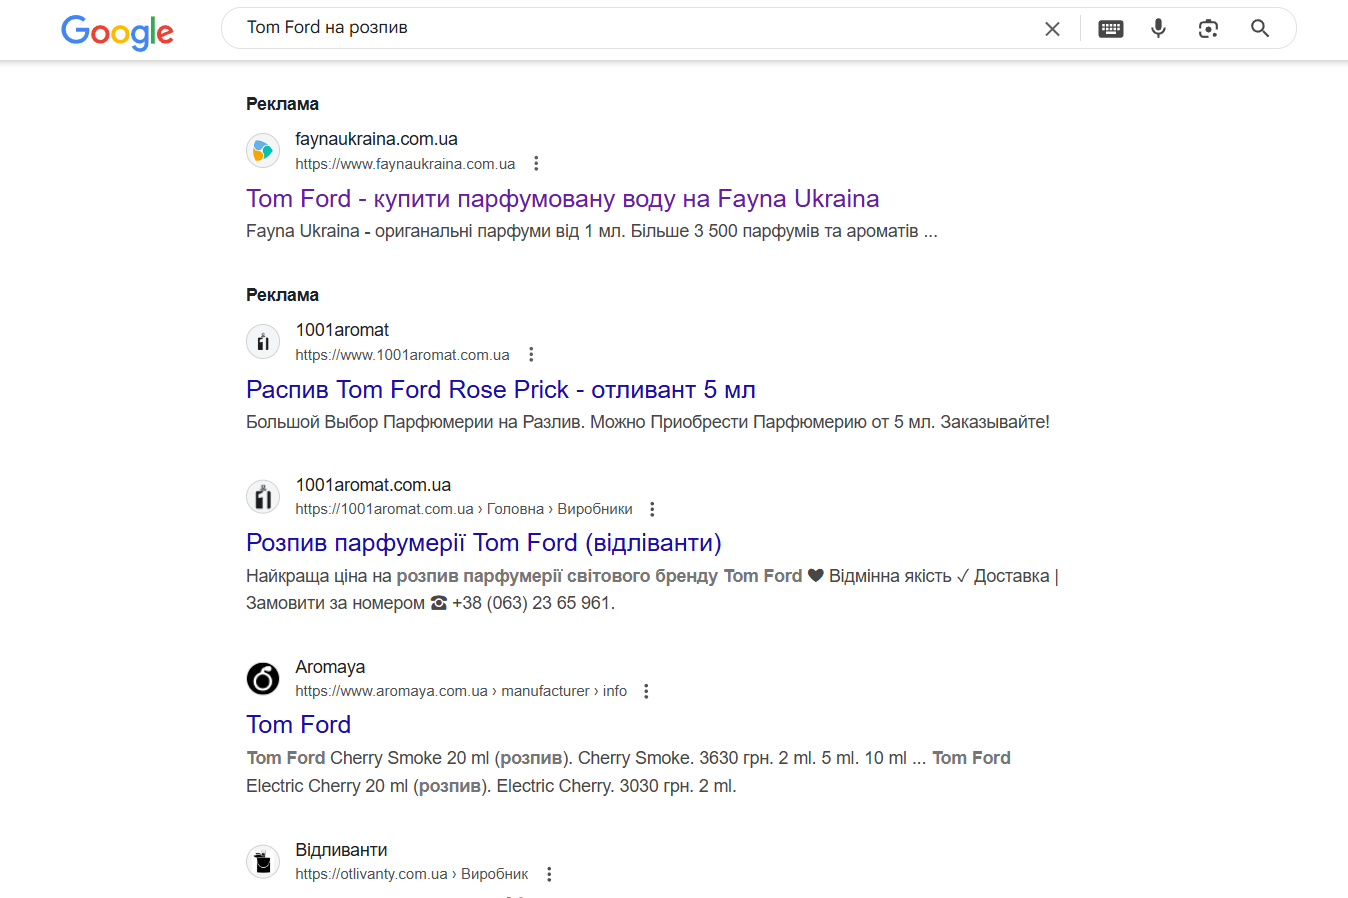Open more options for 1001aromat.com.ua organic result
The width and height of the screenshot is (1348, 898).
652,509
